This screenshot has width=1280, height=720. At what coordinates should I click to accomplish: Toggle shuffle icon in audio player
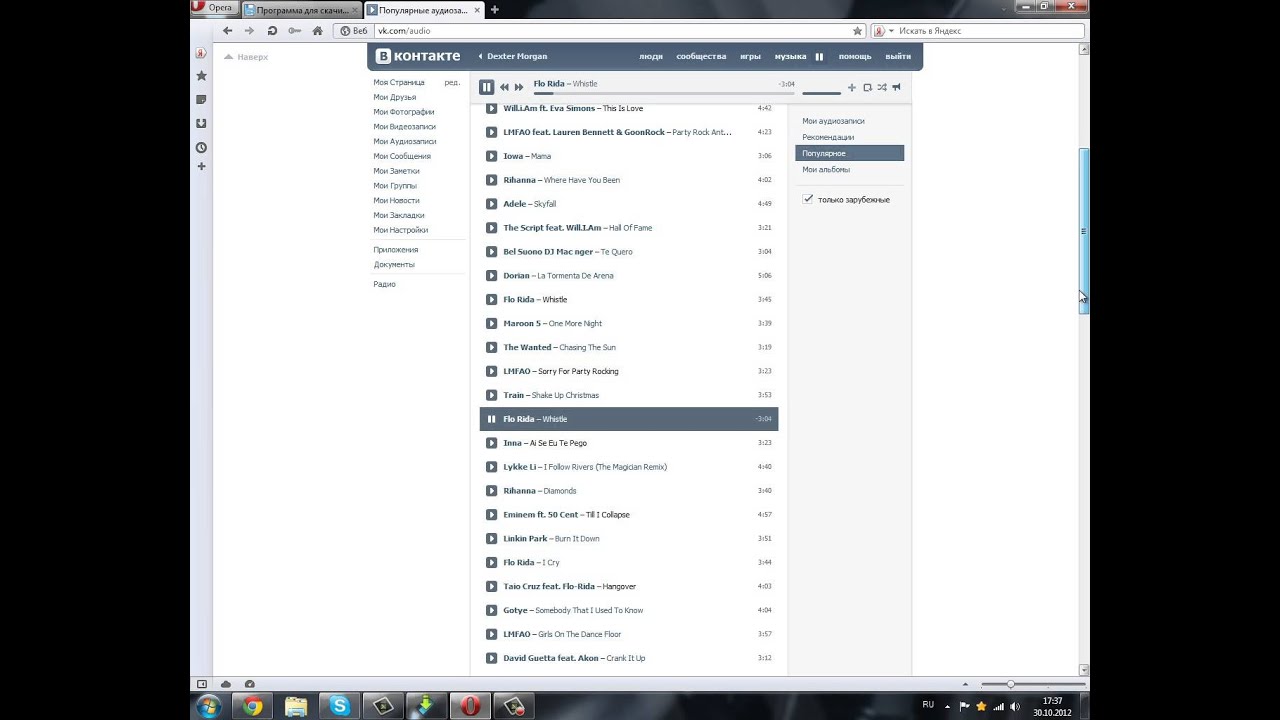click(882, 87)
